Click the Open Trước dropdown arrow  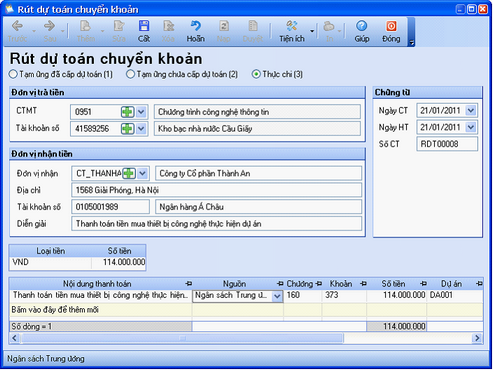[x=34, y=31]
